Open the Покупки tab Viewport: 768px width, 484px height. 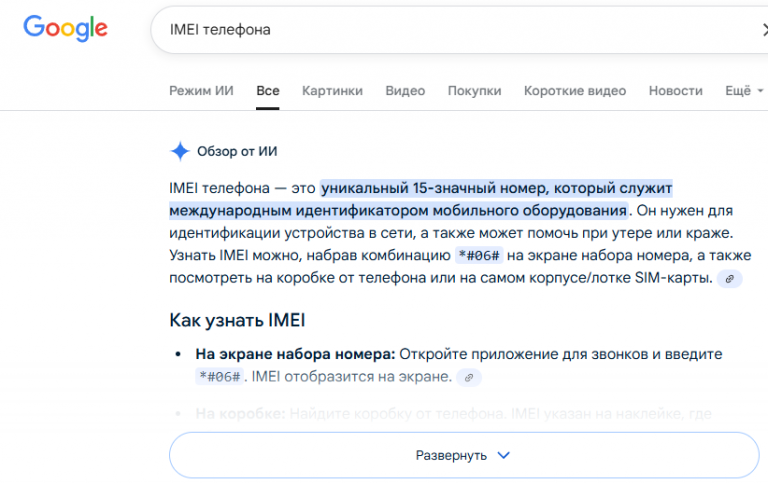coord(474,90)
